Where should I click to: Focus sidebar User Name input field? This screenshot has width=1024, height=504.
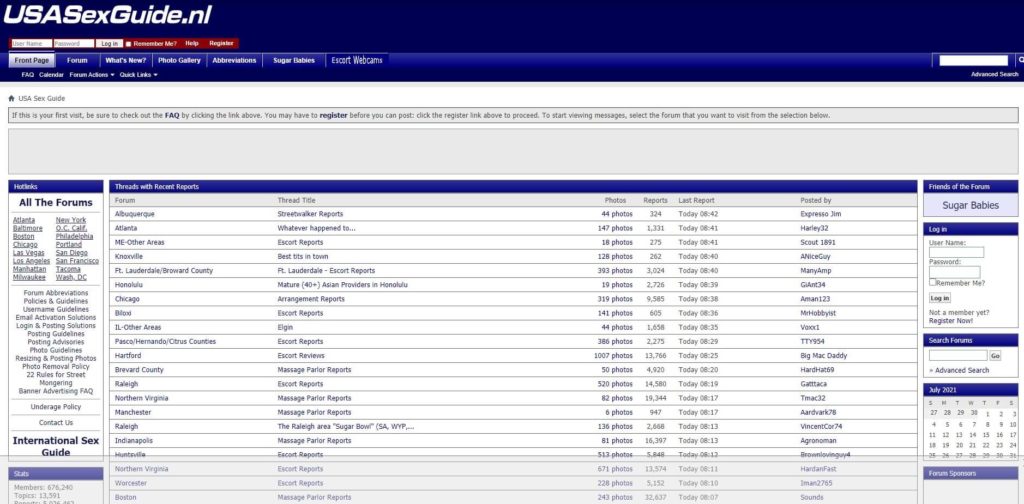click(956, 253)
